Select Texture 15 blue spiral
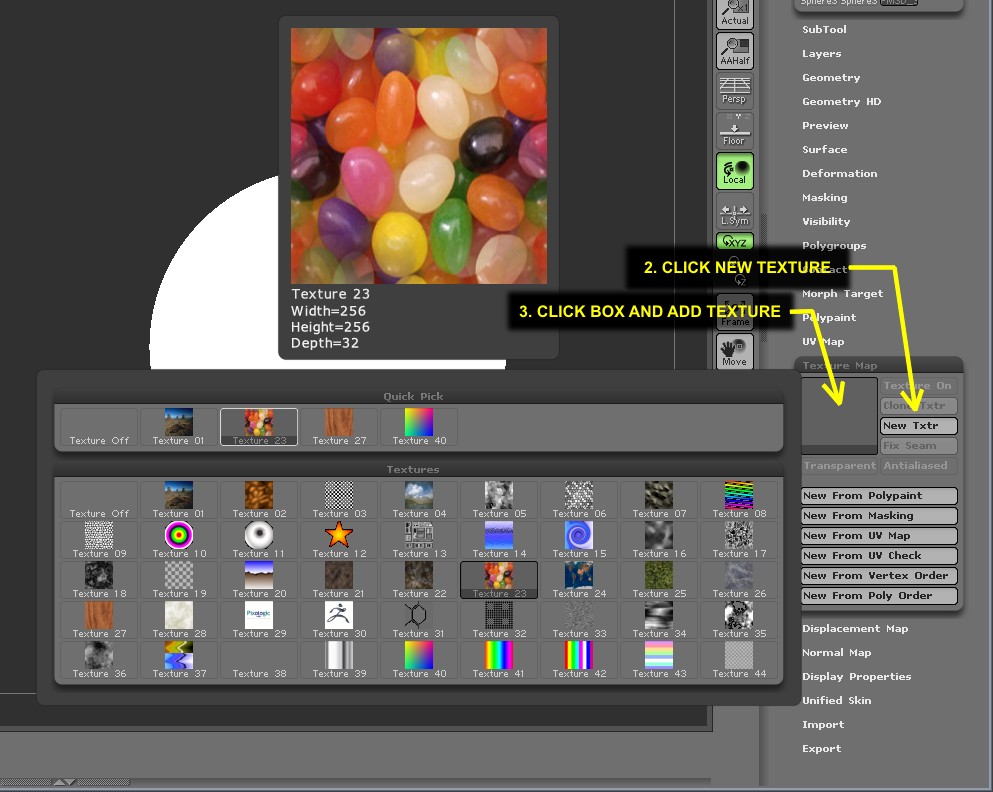The height and width of the screenshot is (792, 993). (579, 539)
